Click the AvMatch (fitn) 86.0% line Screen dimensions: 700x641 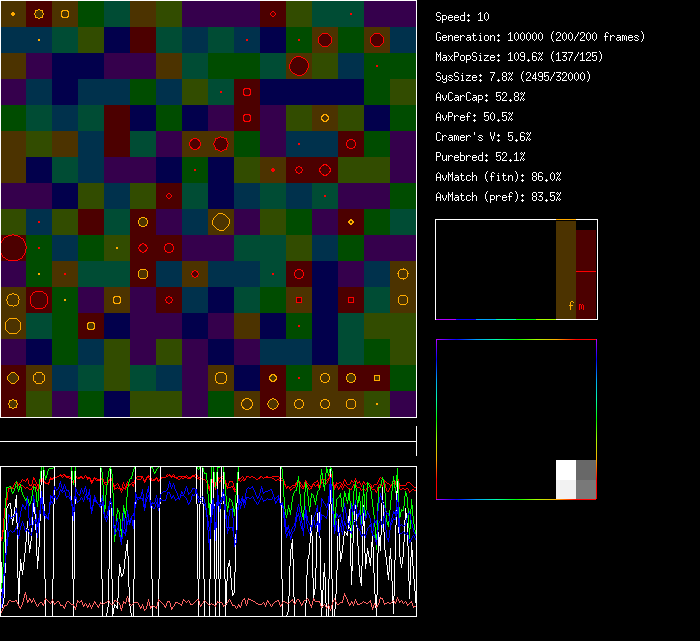click(498, 177)
